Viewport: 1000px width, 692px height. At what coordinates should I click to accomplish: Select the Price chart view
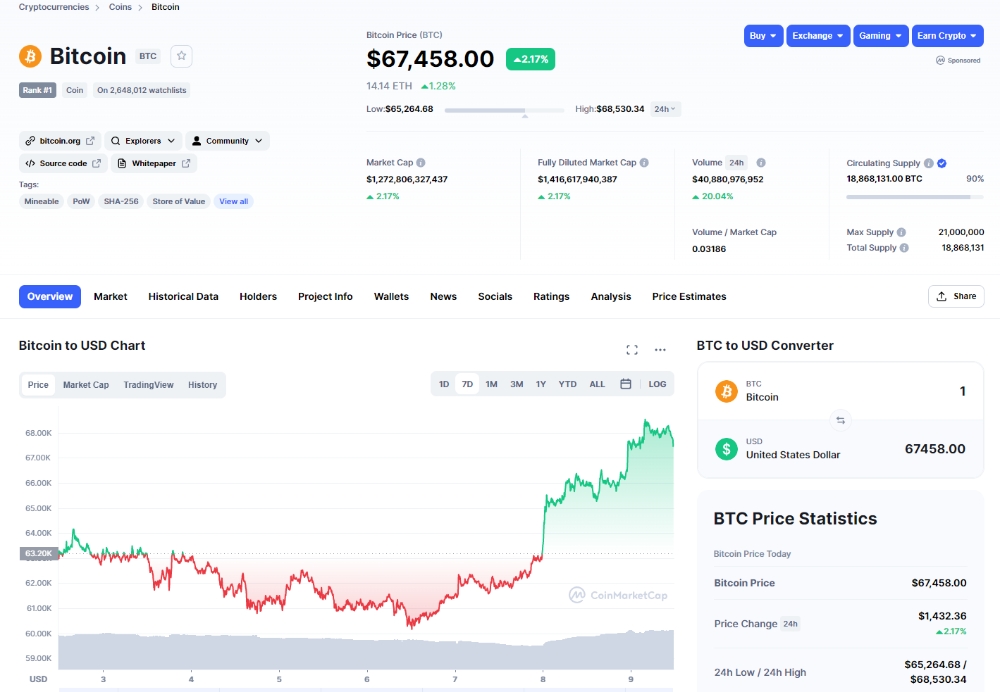38,385
